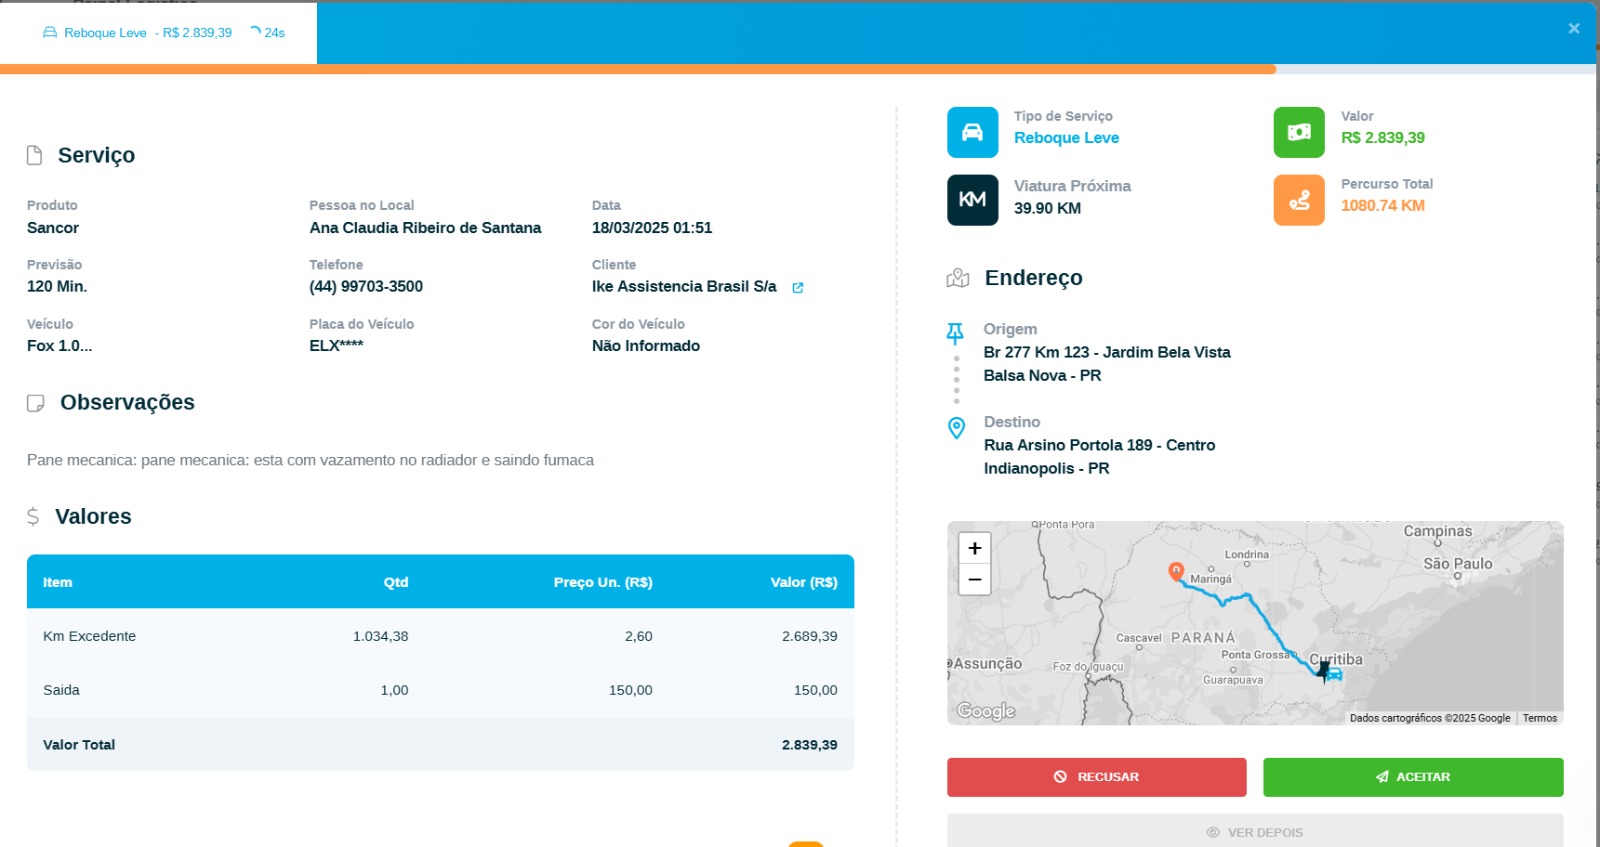1600x847 pixels.
Task: Click the blue tow car service type icon
Action: tap(973, 132)
